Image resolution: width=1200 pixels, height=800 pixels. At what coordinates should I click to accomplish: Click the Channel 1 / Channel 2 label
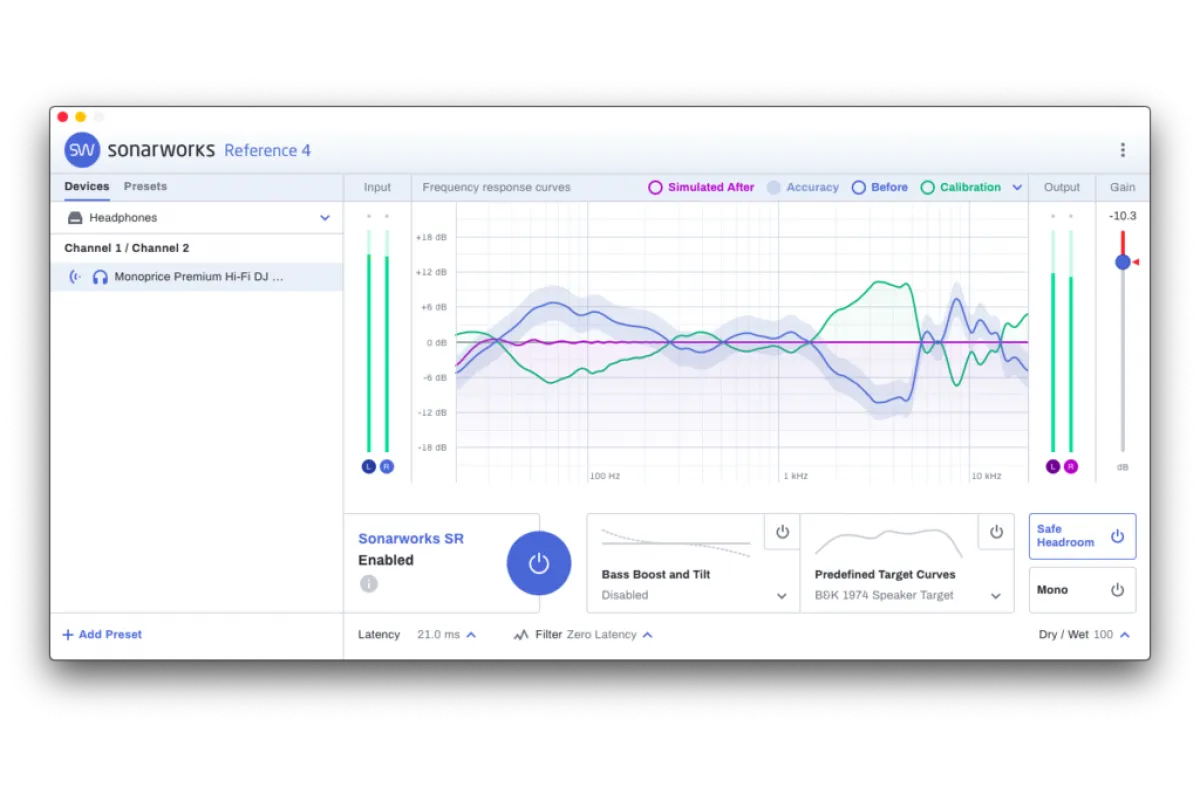coord(127,248)
